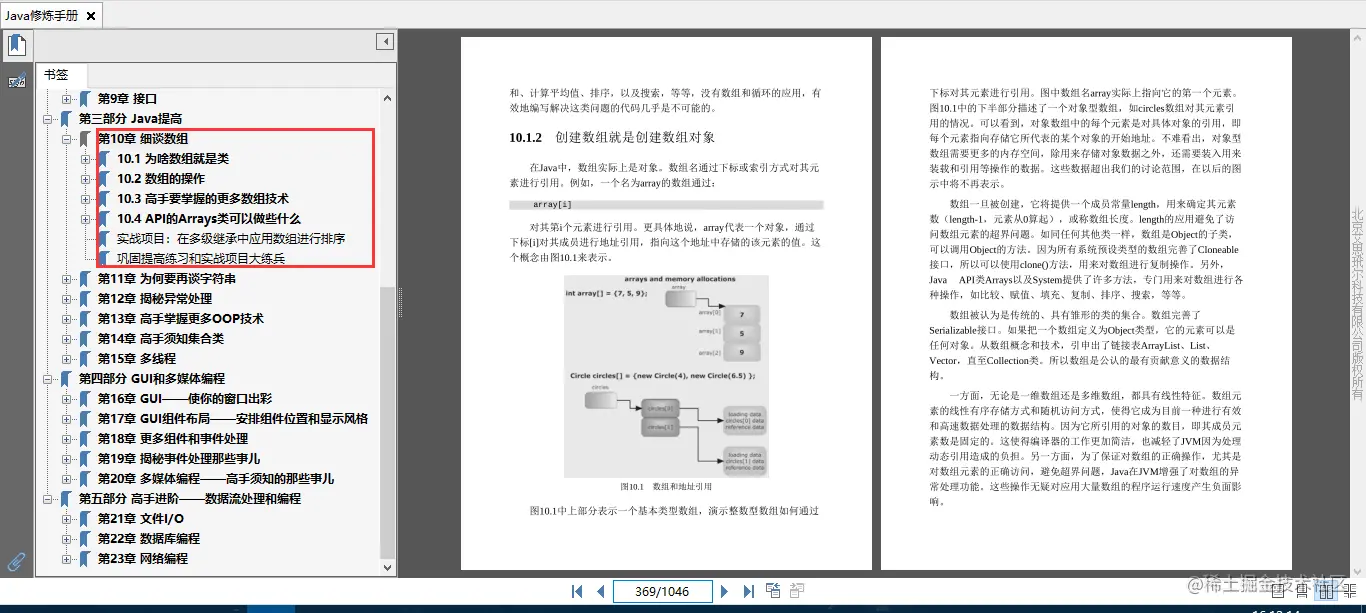Select continuous facing pages layout
The height and width of the screenshot is (613, 1366).
click(1351, 591)
